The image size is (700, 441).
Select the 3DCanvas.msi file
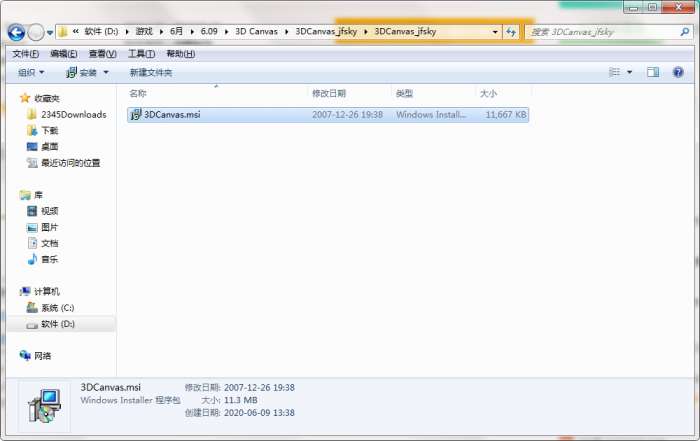tap(328, 115)
